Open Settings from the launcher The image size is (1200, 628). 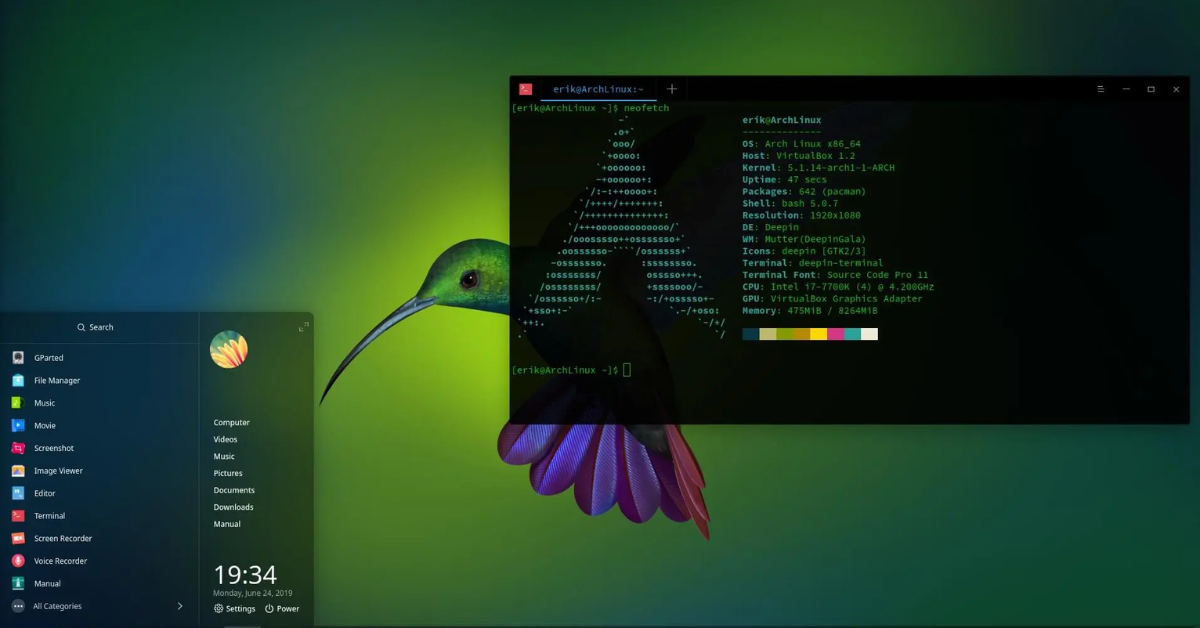(x=235, y=608)
